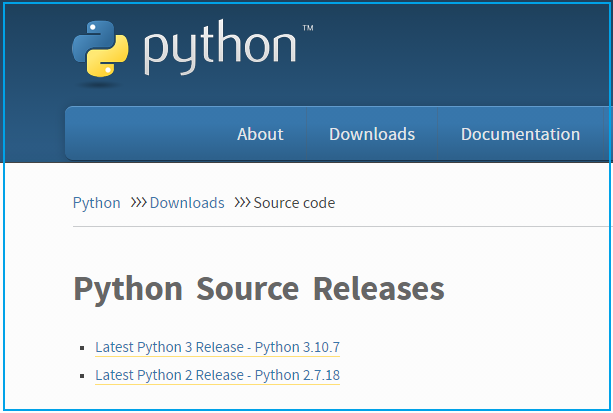Go to the Python breadcrumb link
The height and width of the screenshot is (413, 613).
click(97, 203)
